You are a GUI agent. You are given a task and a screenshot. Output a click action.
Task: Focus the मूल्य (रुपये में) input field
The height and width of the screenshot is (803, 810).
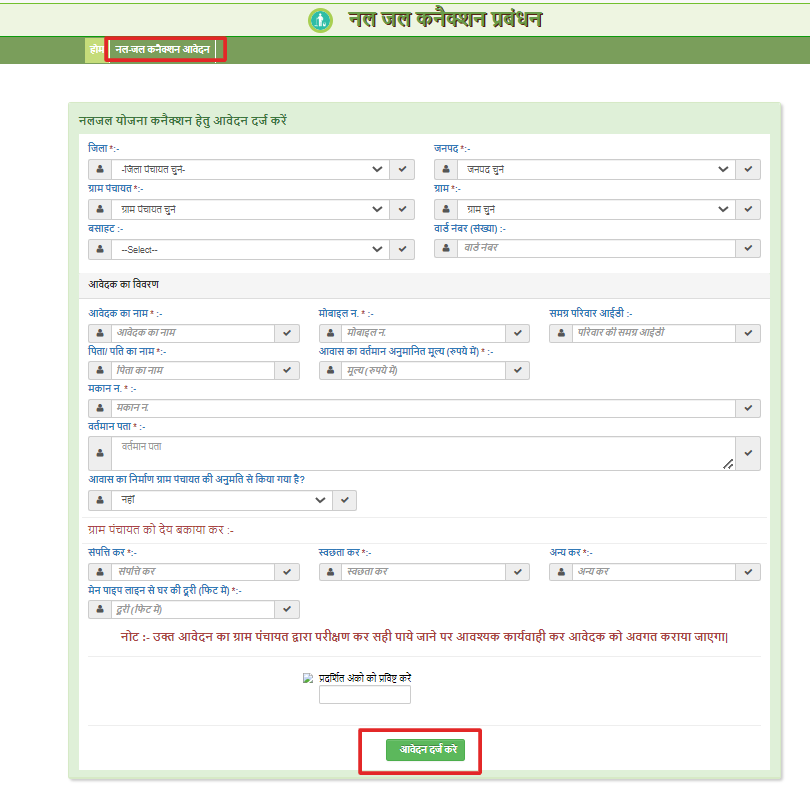tap(424, 370)
